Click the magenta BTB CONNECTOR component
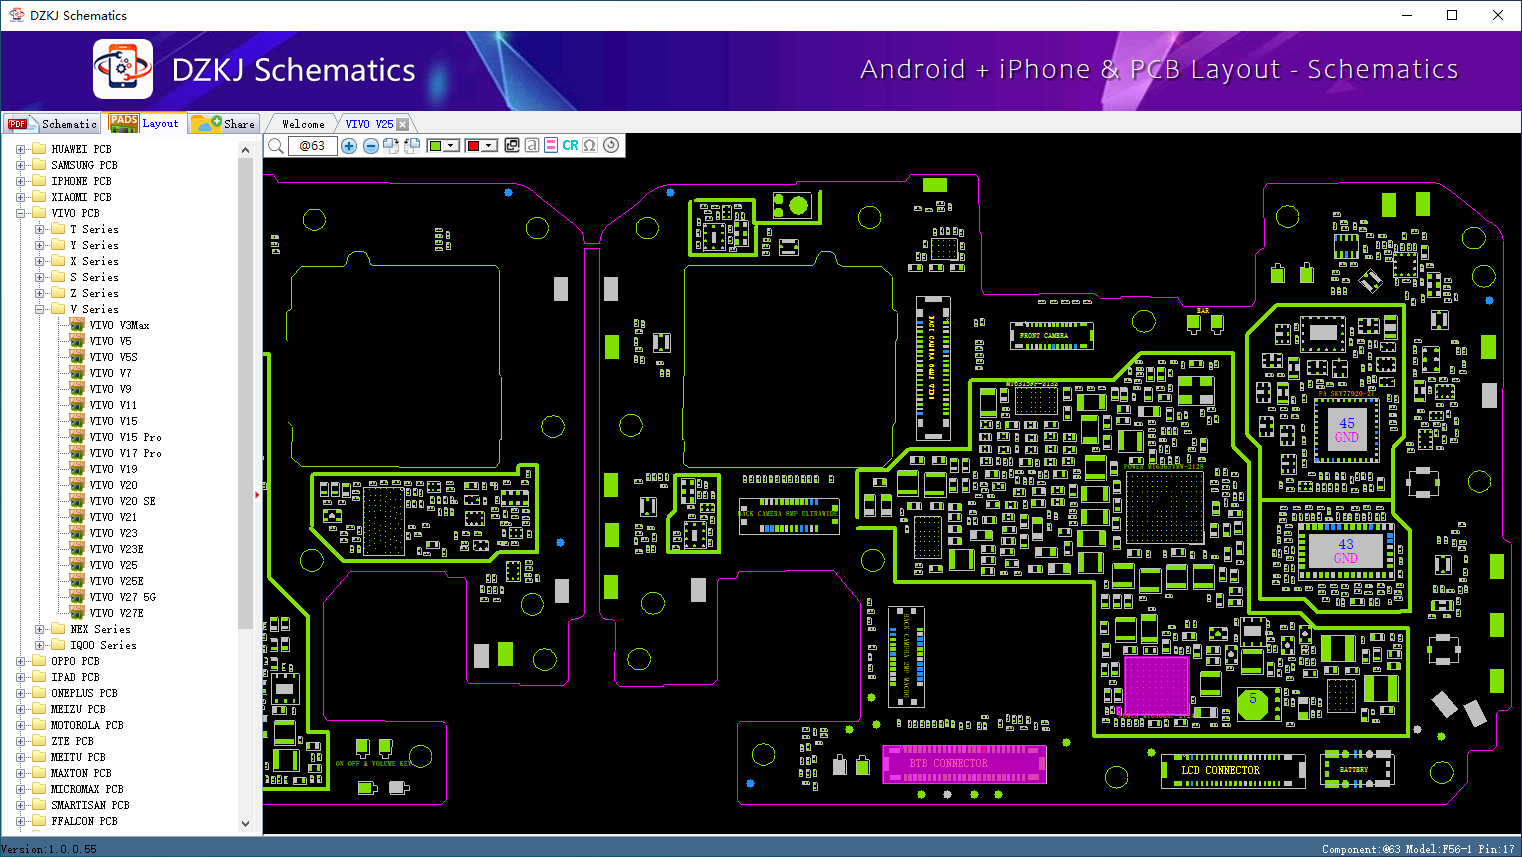Image resolution: width=1522 pixels, height=857 pixels. point(964,764)
